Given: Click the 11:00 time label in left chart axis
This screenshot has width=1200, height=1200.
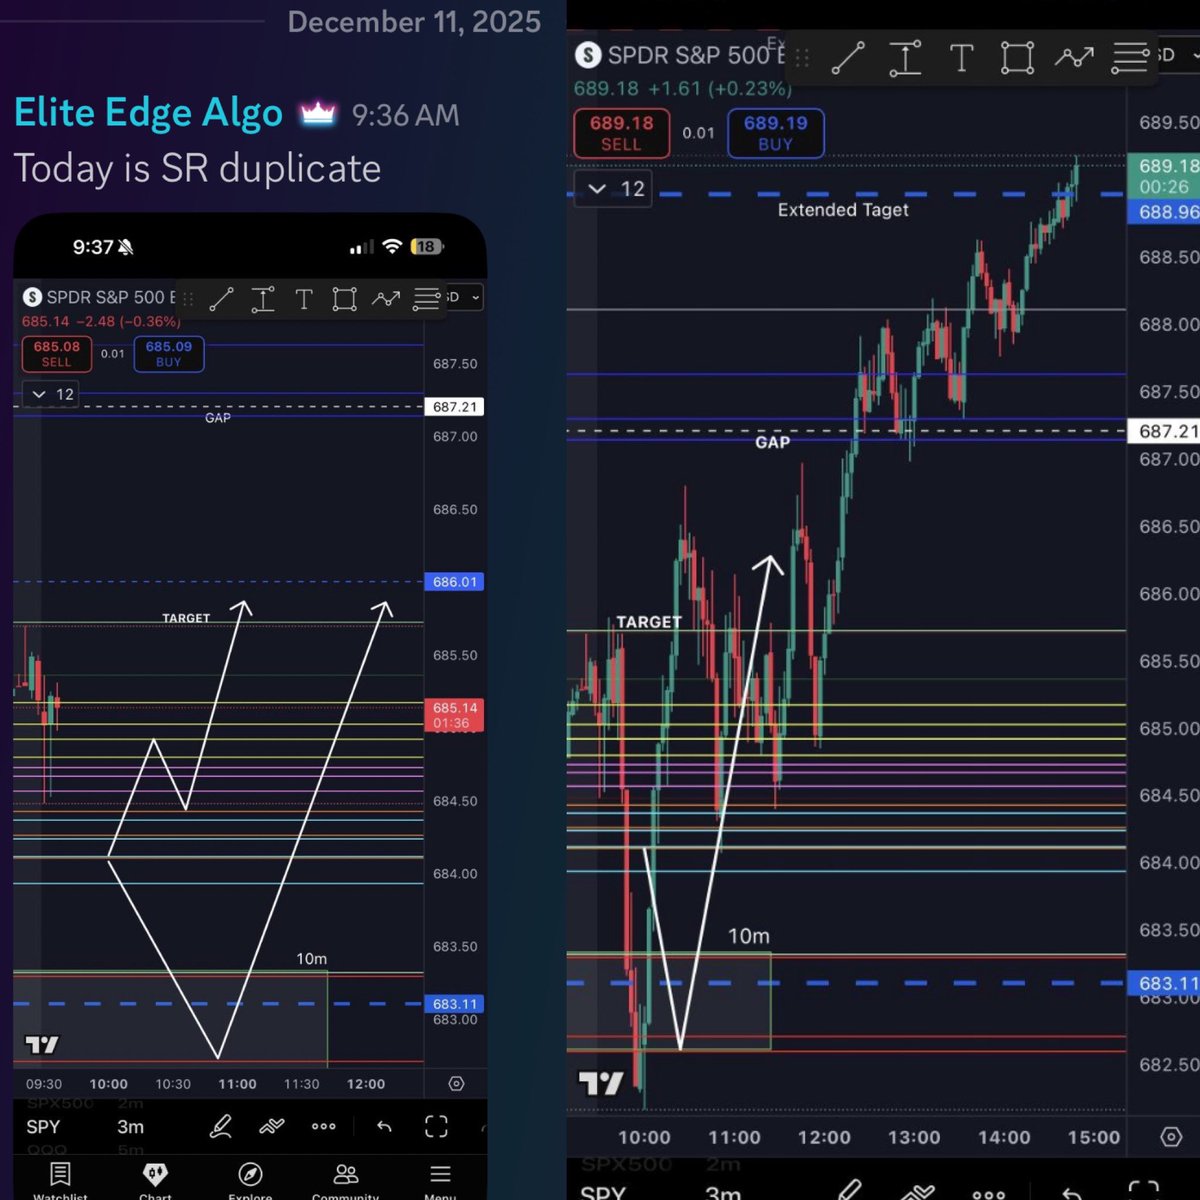Looking at the screenshot, I should point(237,1084).
